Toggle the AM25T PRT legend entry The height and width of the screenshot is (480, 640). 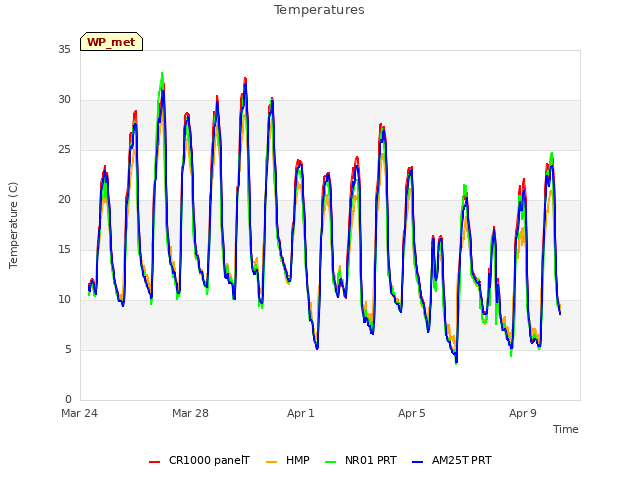click(x=452, y=460)
